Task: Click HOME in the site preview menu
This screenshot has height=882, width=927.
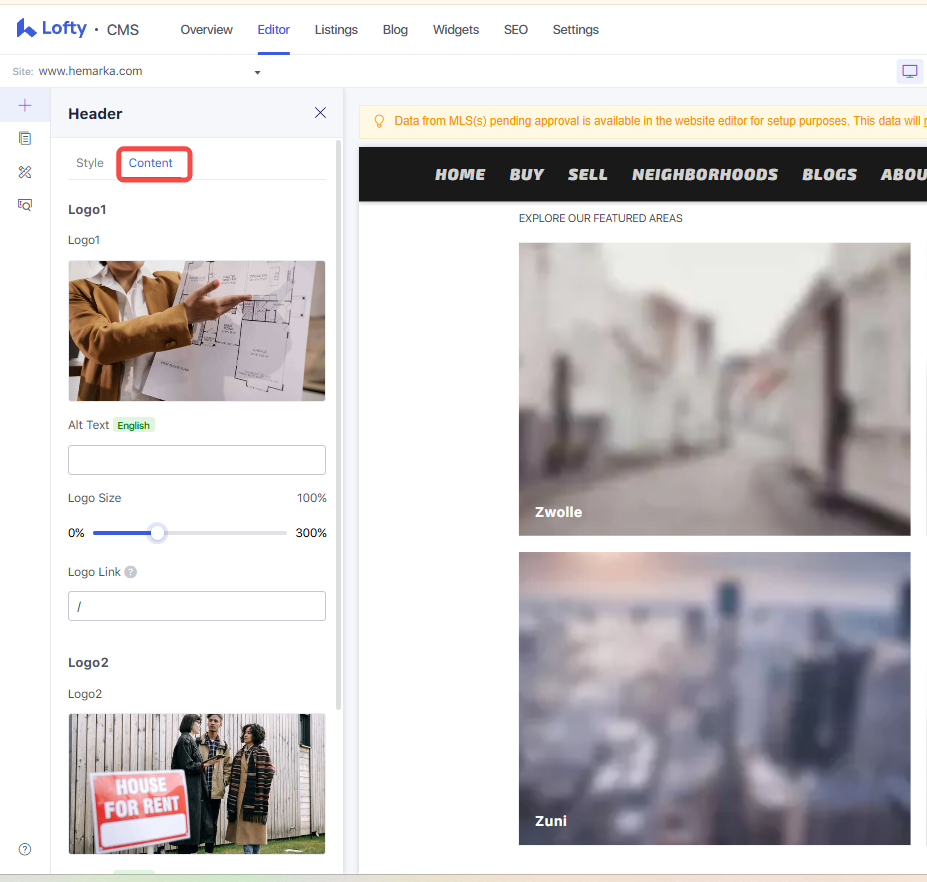Action: (460, 175)
